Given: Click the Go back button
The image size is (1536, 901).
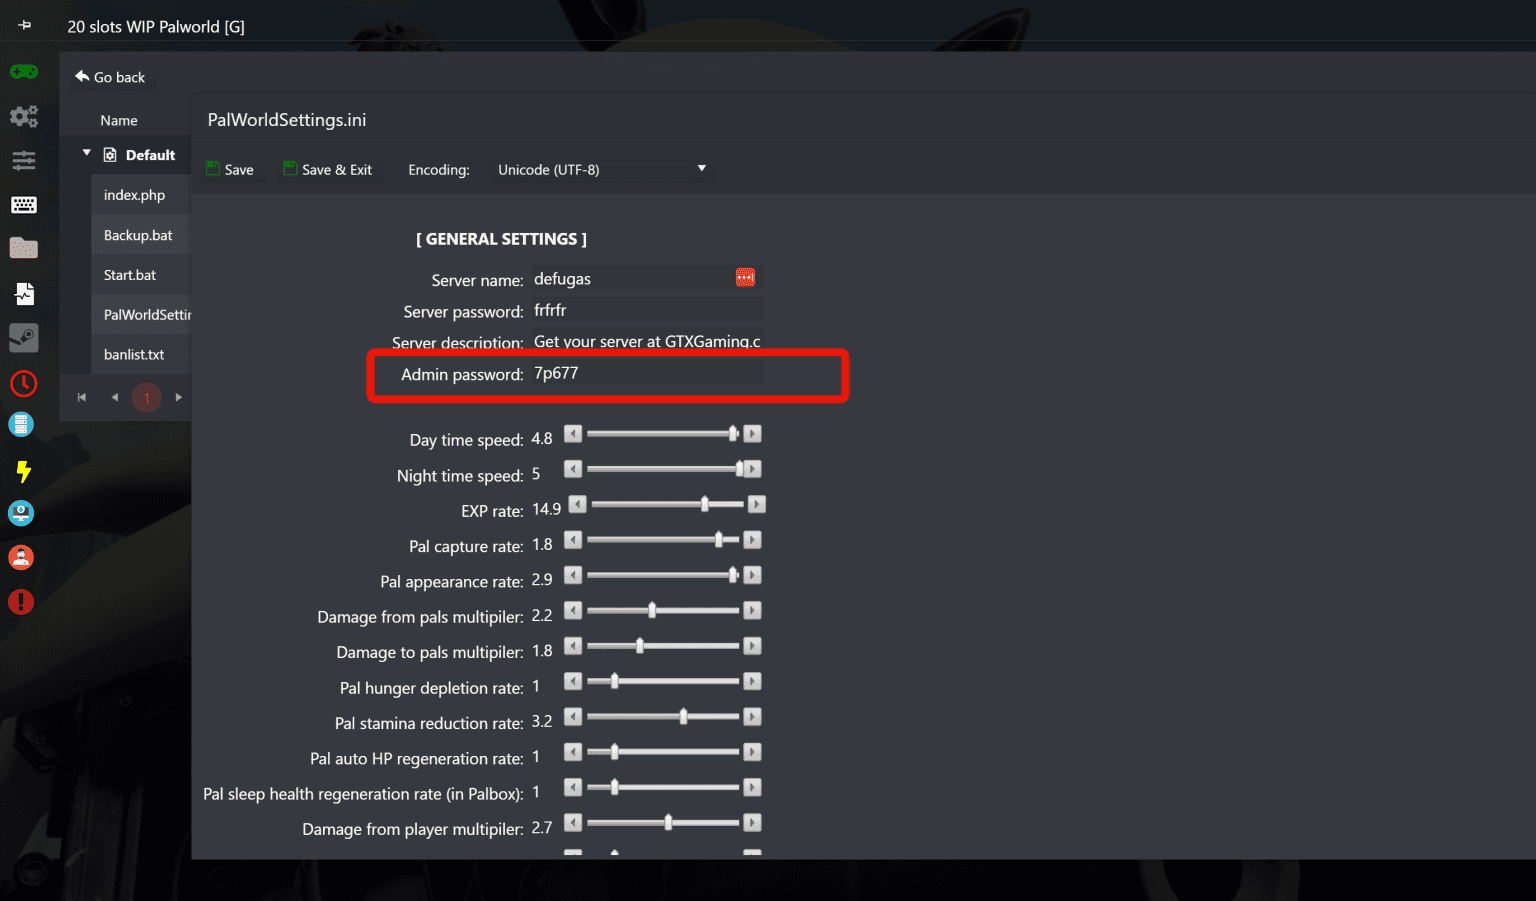Looking at the screenshot, I should pyautogui.click(x=109, y=76).
